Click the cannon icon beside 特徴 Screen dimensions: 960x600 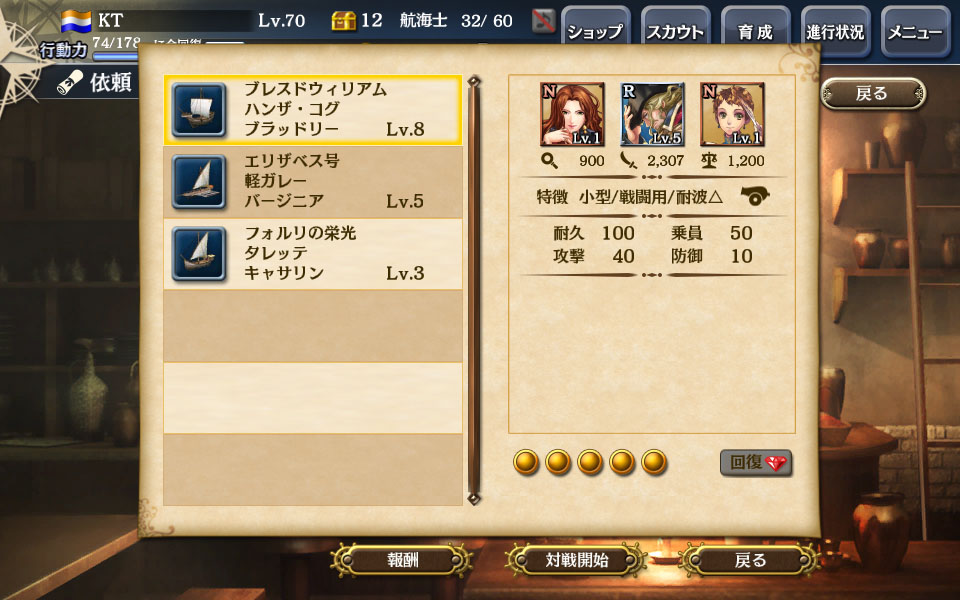(755, 196)
